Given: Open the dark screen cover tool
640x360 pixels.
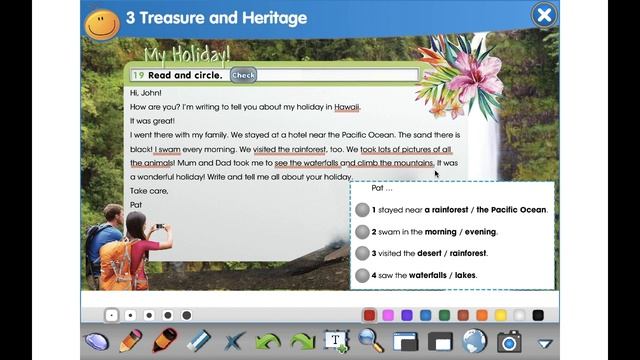Looking at the screenshot, I should click(x=440, y=341).
